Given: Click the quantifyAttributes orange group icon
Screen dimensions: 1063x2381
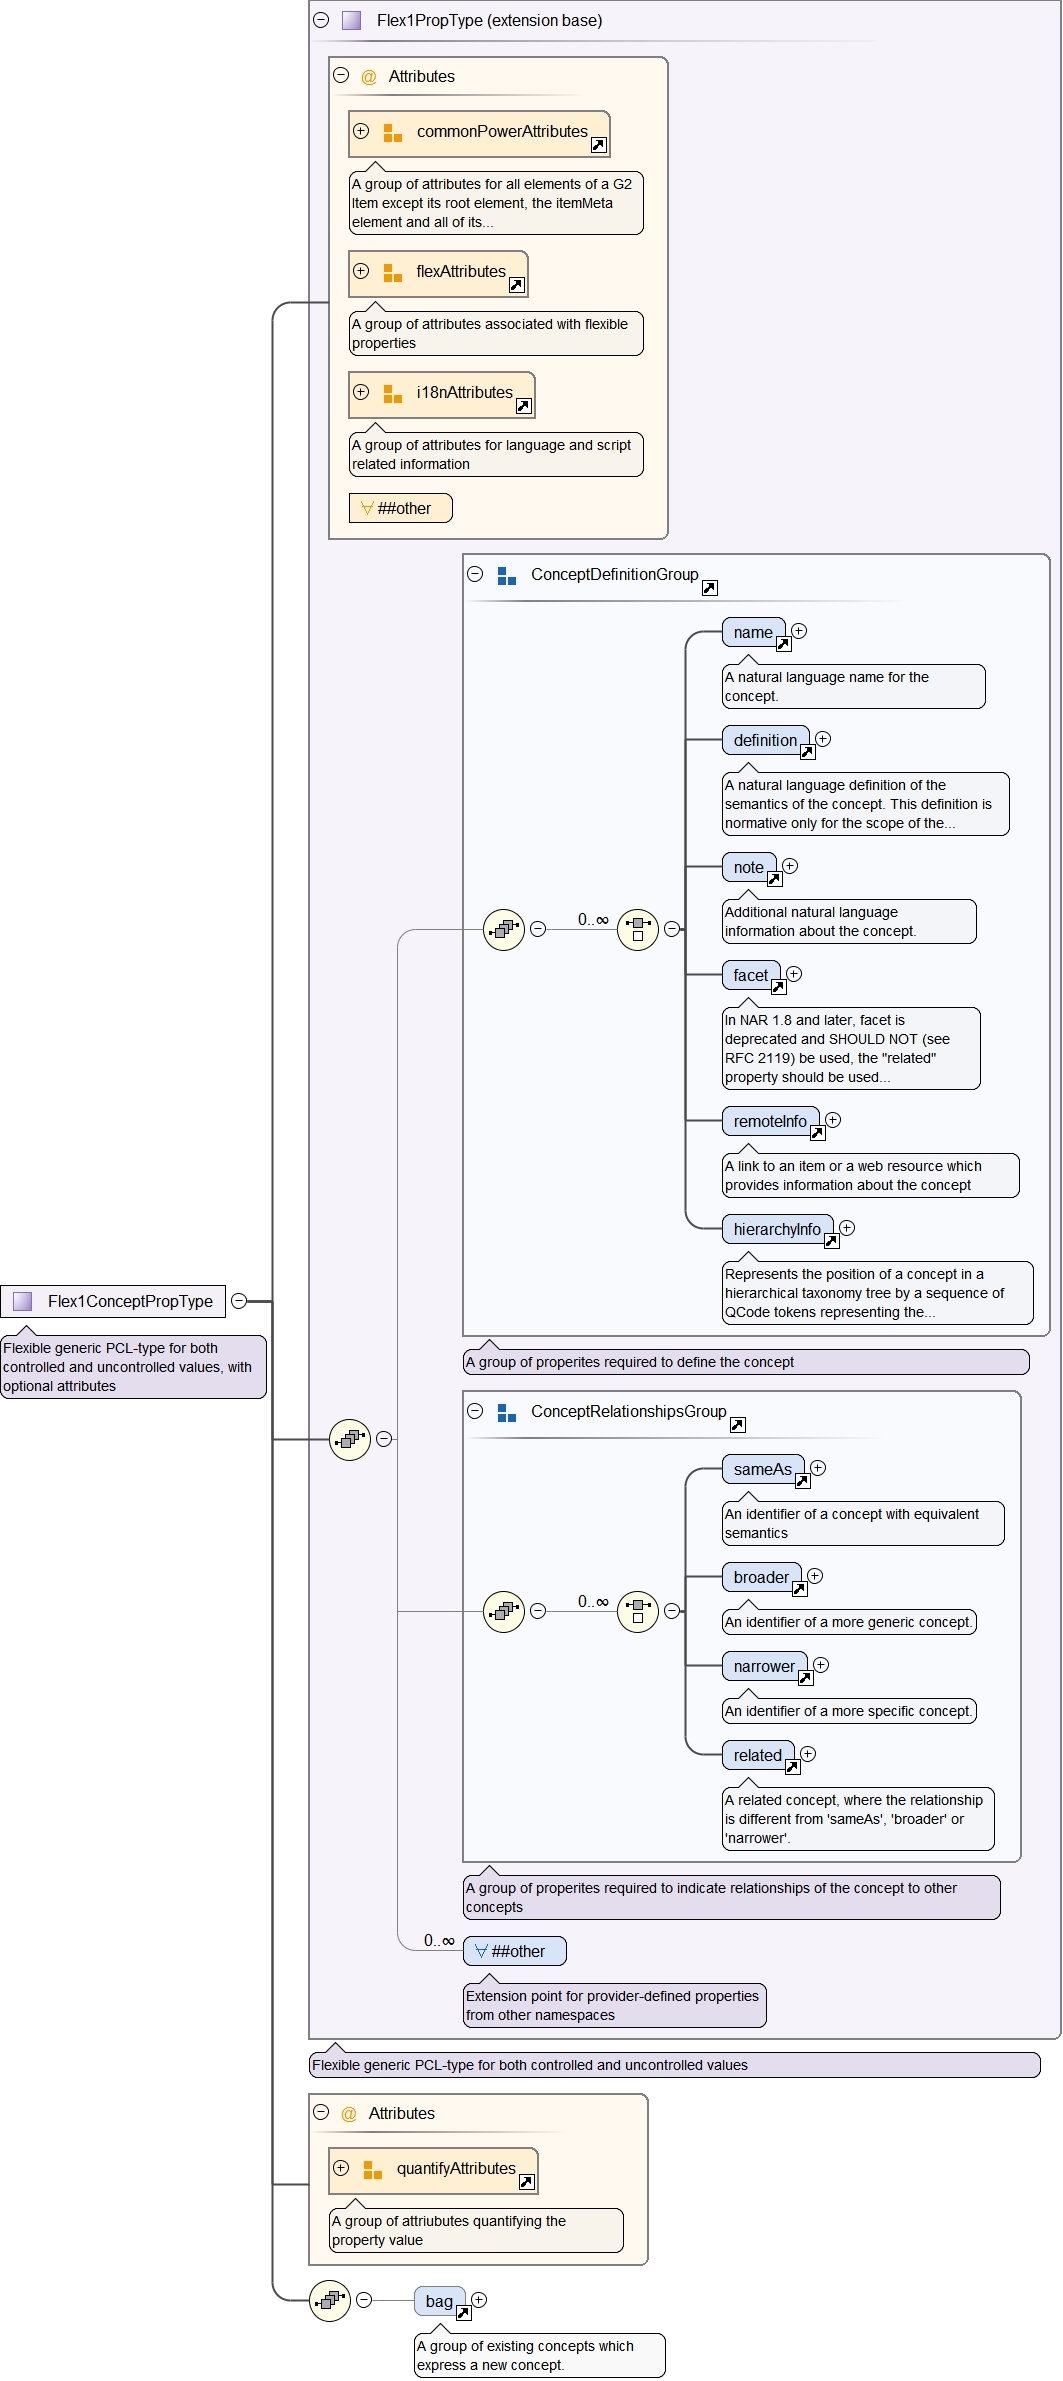Looking at the screenshot, I should pos(372,2169).
